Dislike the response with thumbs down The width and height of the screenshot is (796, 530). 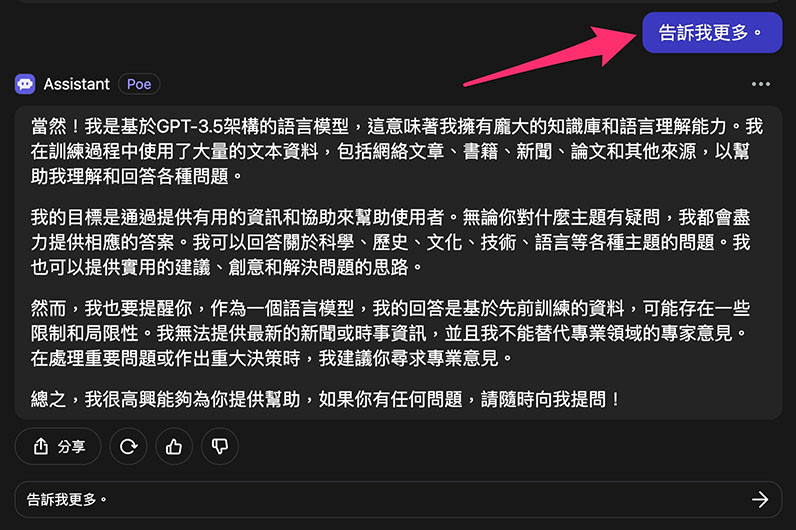(x=220, y=447)
